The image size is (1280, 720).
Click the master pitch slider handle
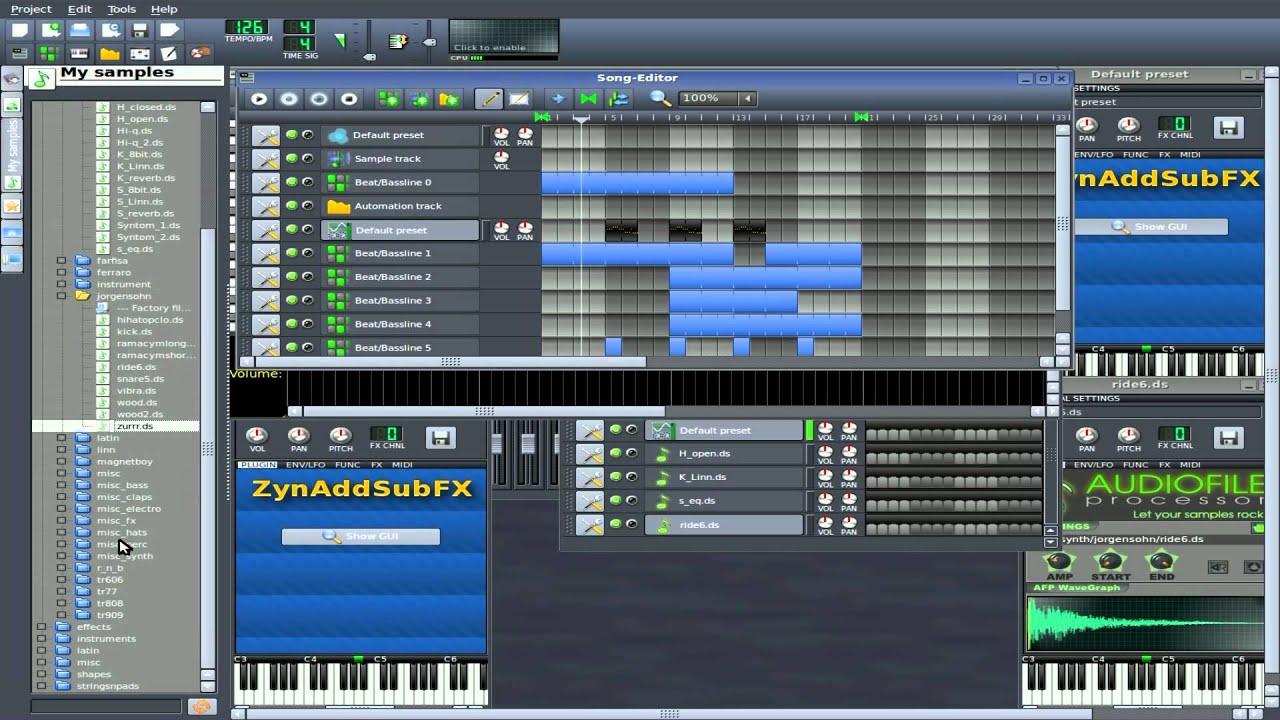(430, 42)
